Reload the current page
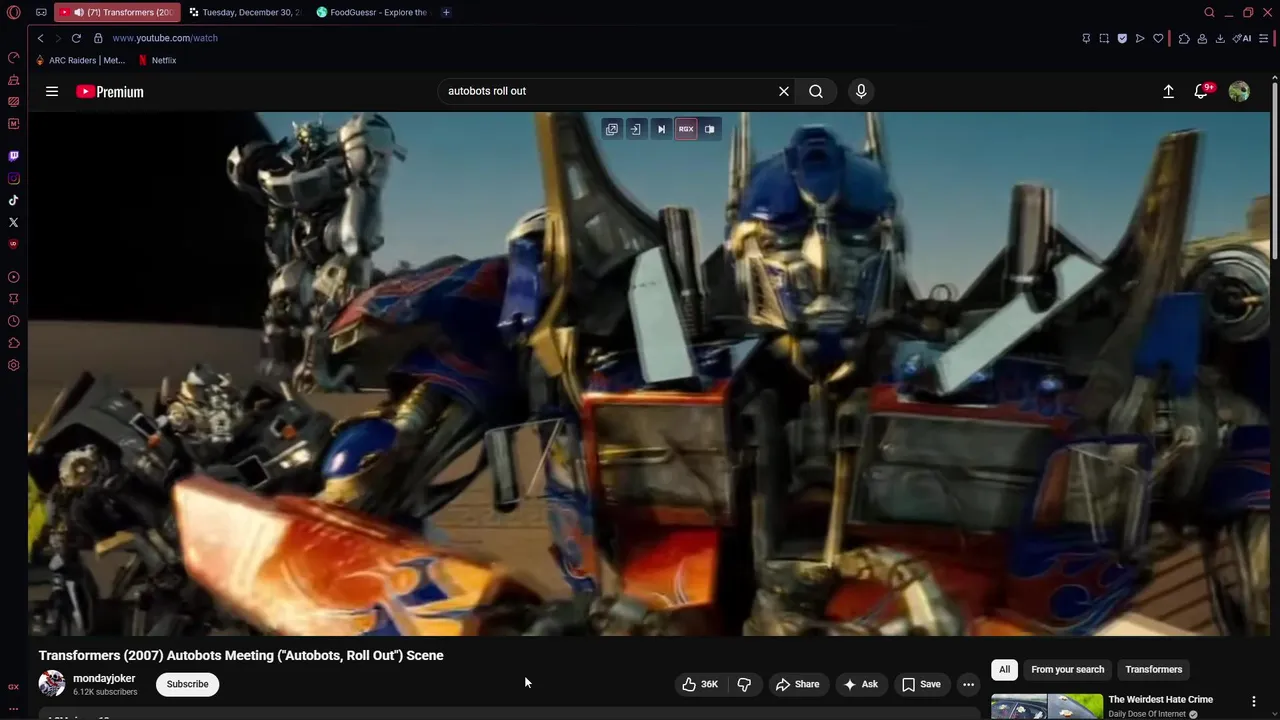The width and height of the screenshot is (1280, 720). pos(76,38)
